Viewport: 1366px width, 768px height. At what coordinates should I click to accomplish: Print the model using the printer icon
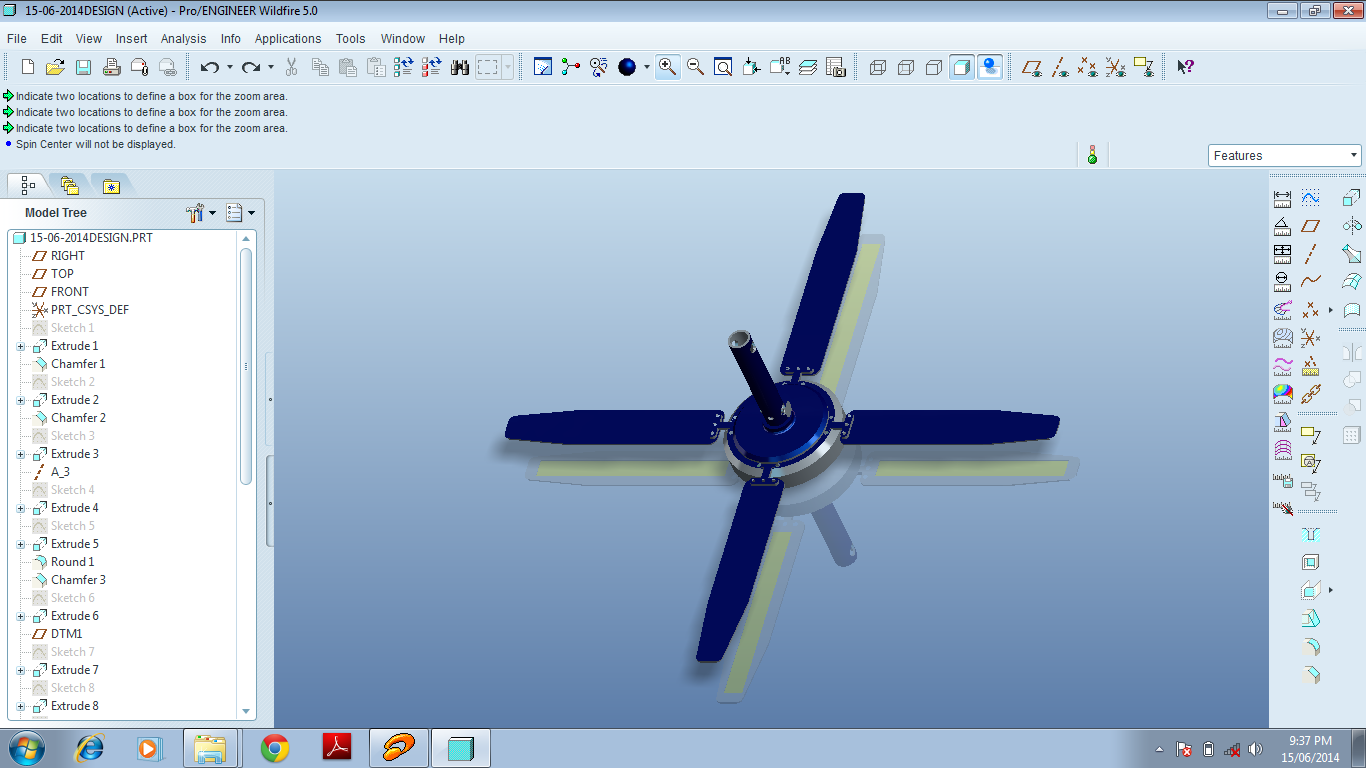[112, 67]
